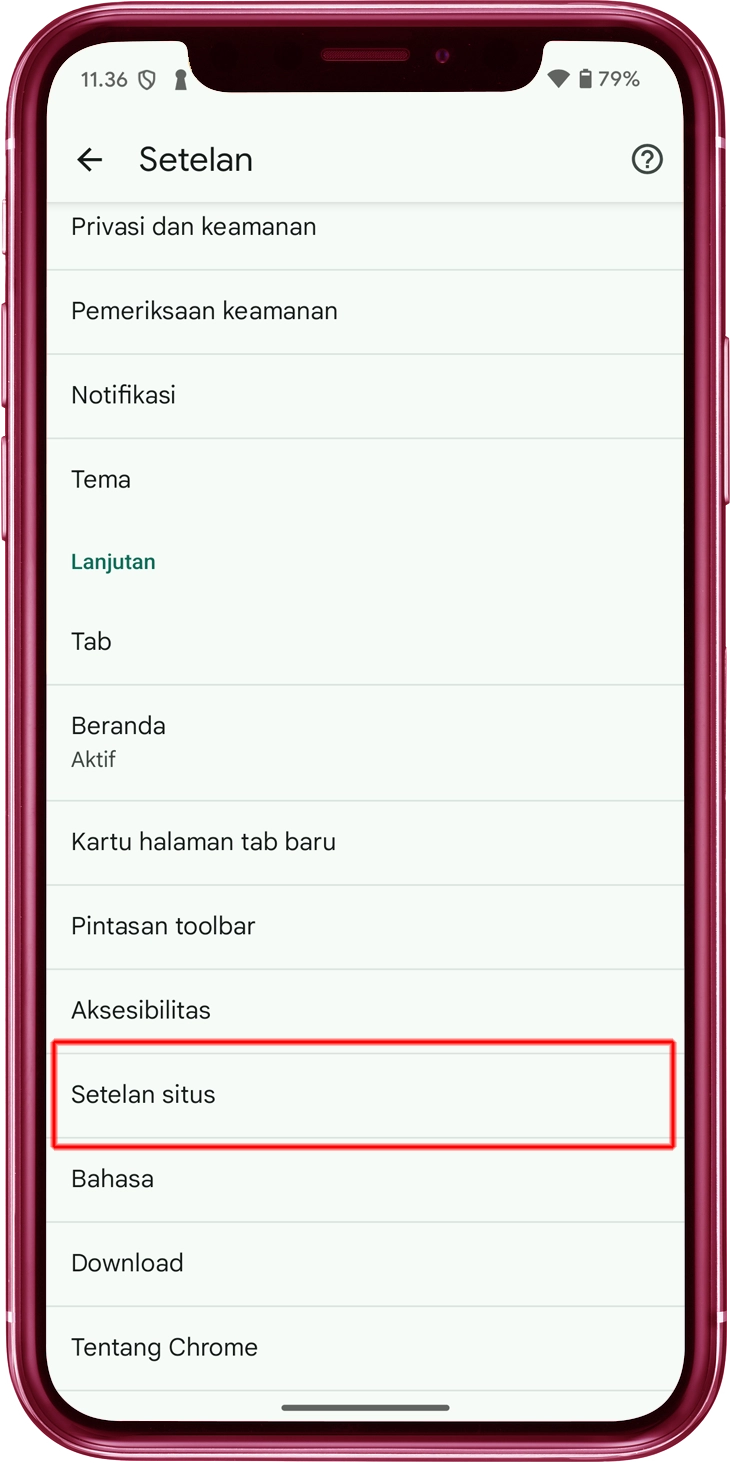
Task: Open Tab settings
Action: coord(365,642)
